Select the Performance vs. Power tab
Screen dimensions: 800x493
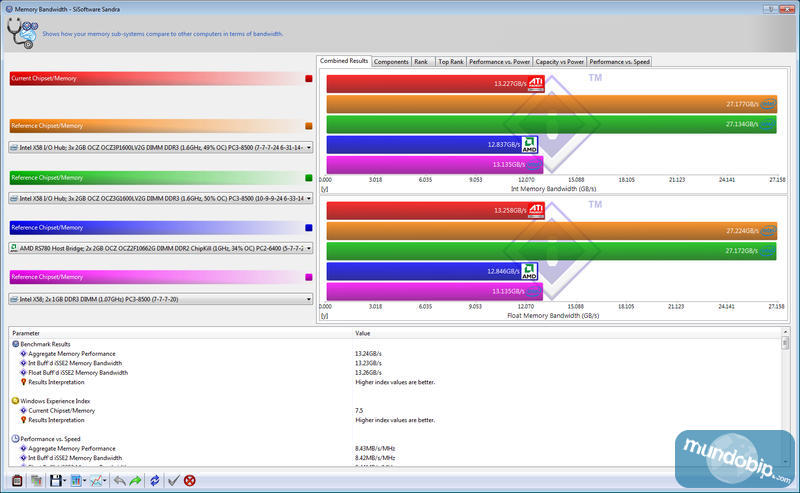tap(499, 62)
